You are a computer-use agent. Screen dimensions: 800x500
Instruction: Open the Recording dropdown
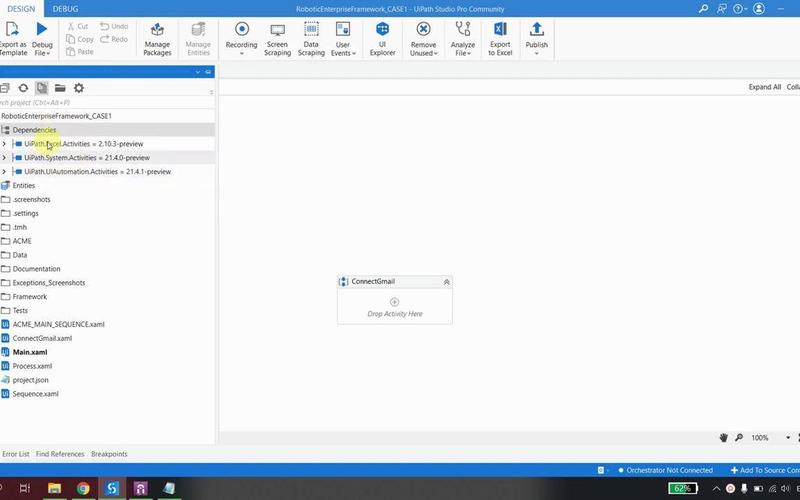[241, 53]
